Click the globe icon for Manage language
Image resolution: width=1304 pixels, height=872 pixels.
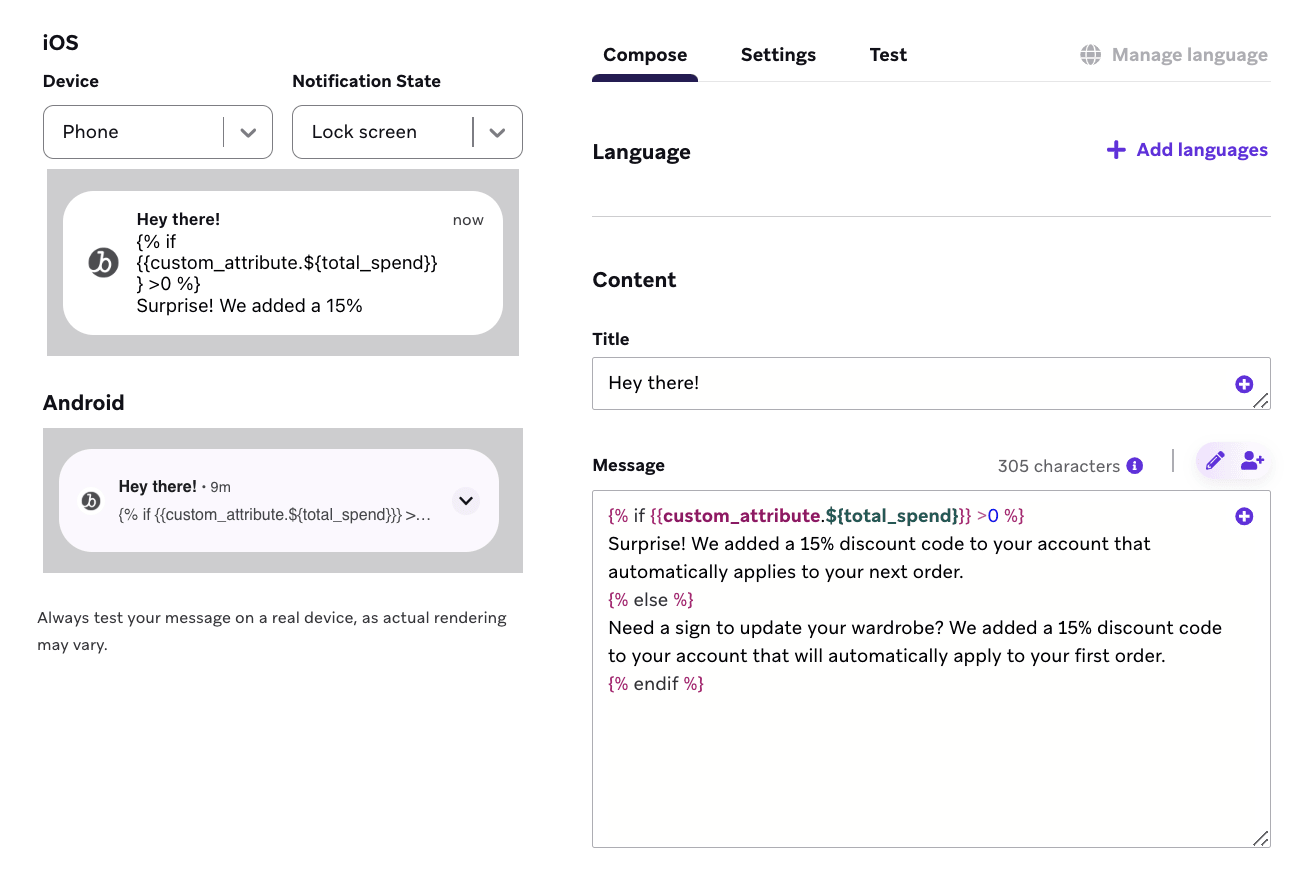[1090, 55]
